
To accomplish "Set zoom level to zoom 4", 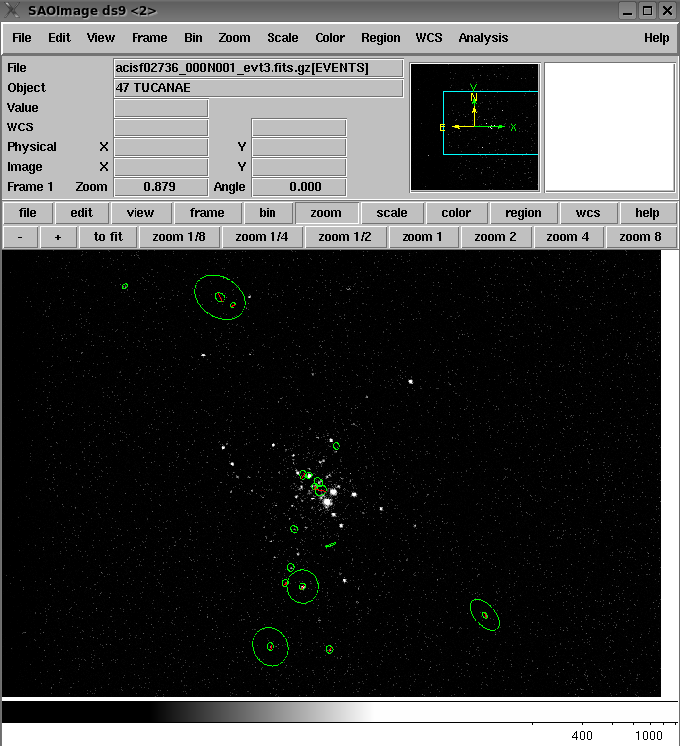I will (568, 237).
